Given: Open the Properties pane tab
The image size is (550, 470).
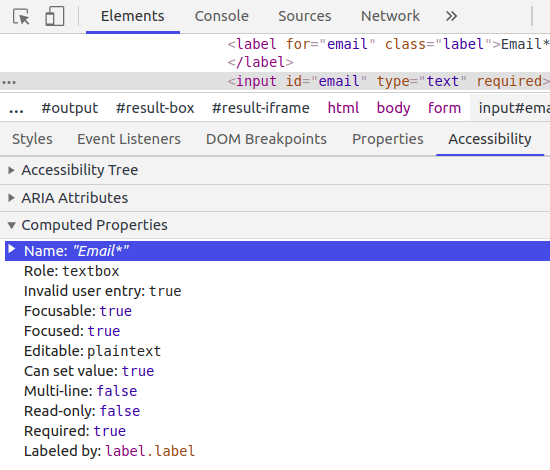Looking at the screenshot, I should [x=388, y=139].
